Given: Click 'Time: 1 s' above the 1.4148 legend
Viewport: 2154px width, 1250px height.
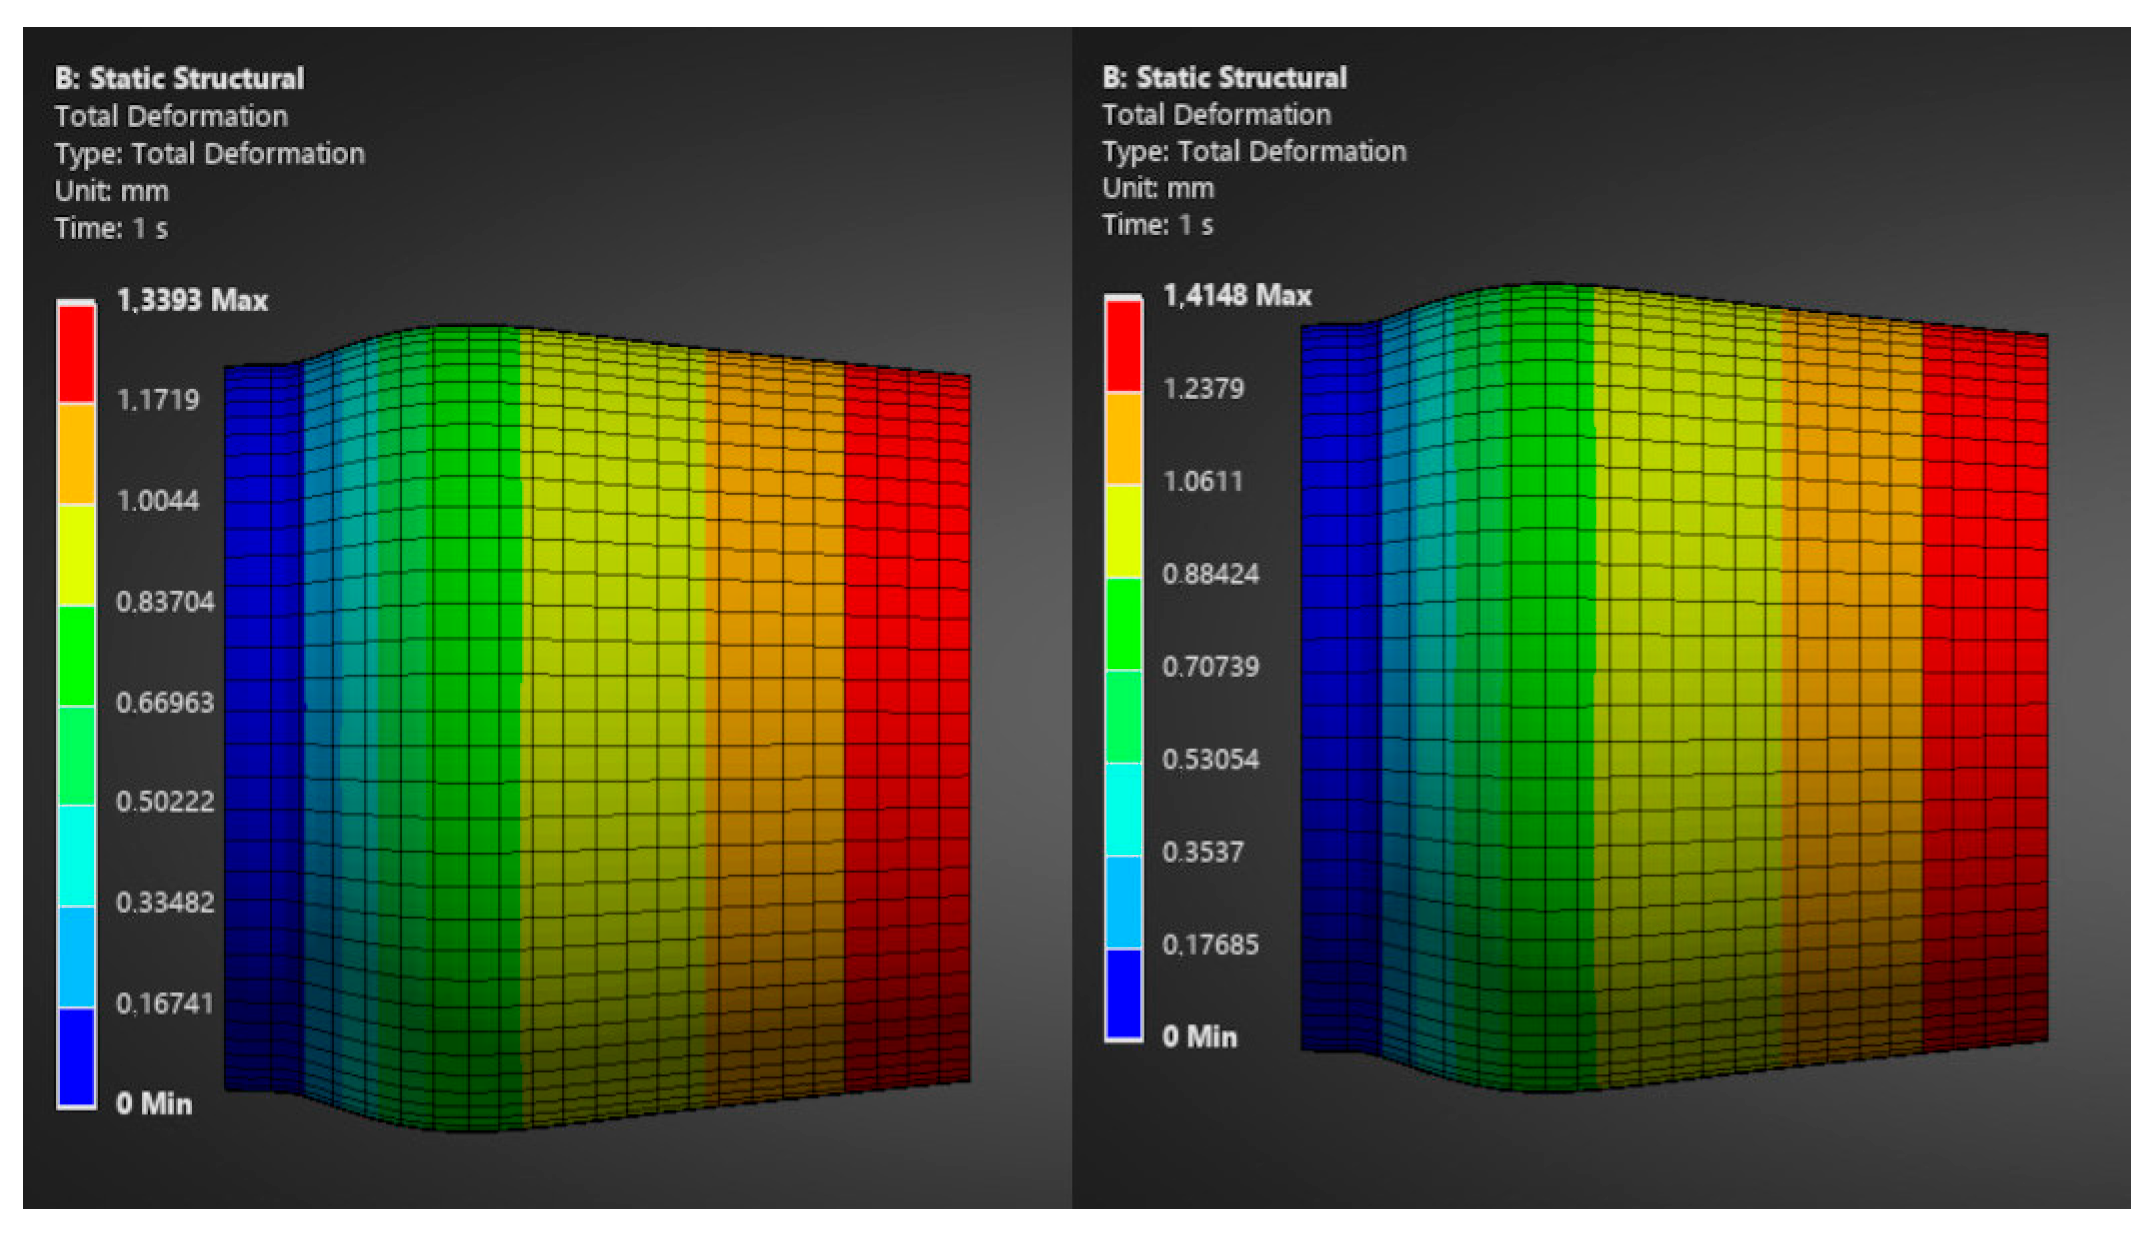Looking at the screenshot, I should tap(1158, 225).
